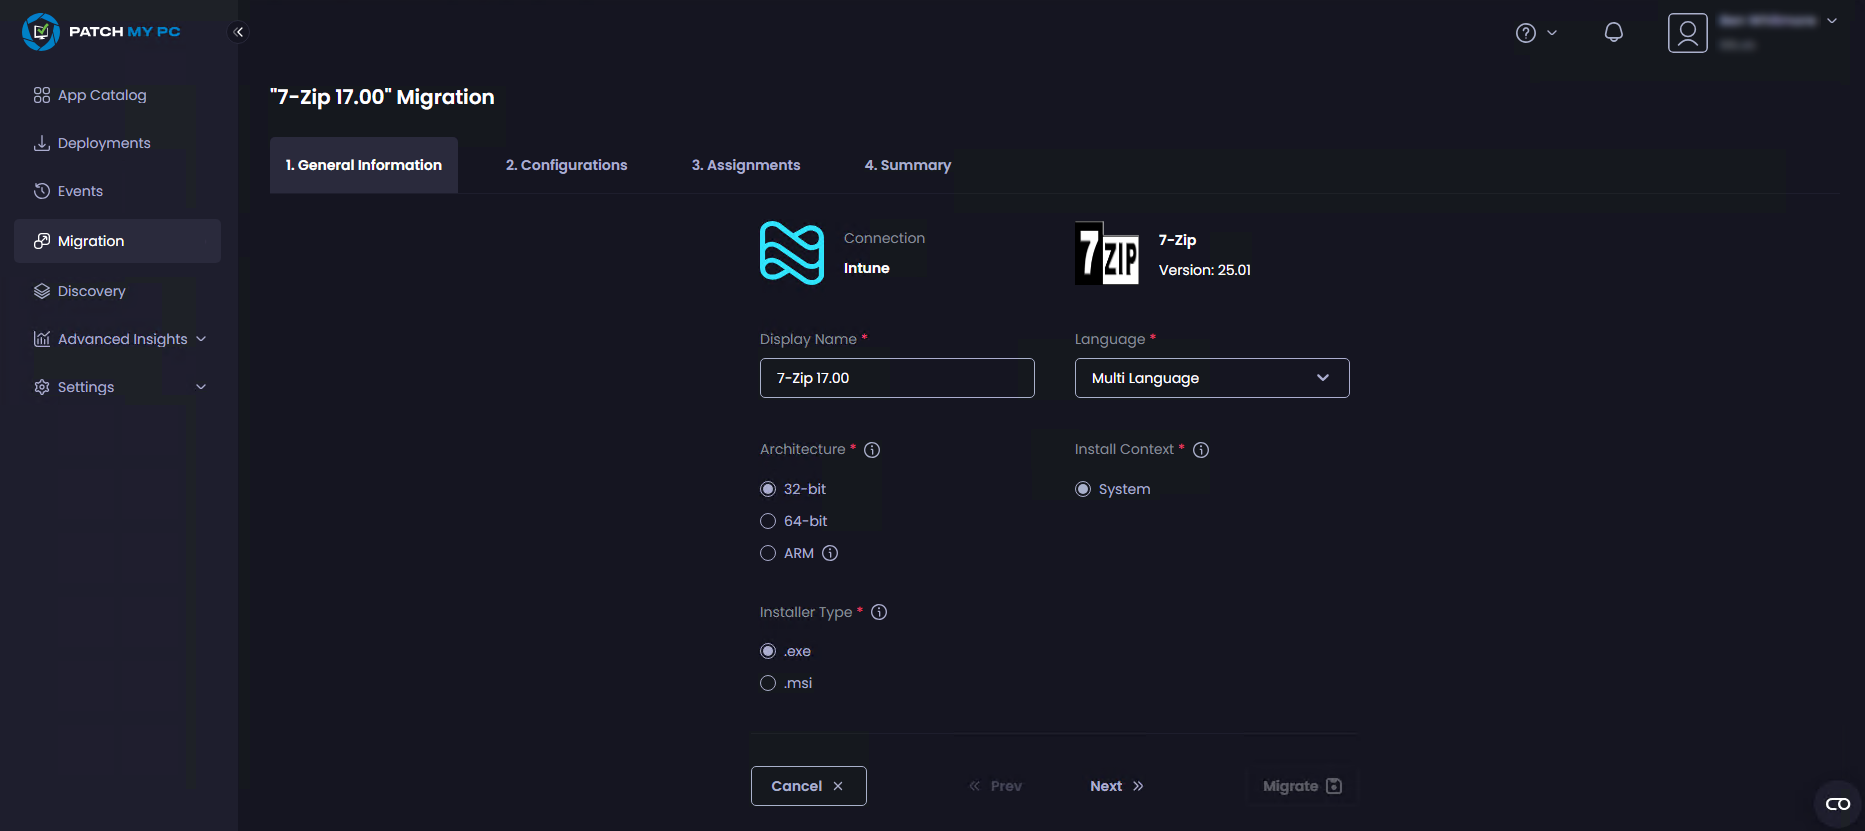Click the user profile avatar icon

[1687, 33]
